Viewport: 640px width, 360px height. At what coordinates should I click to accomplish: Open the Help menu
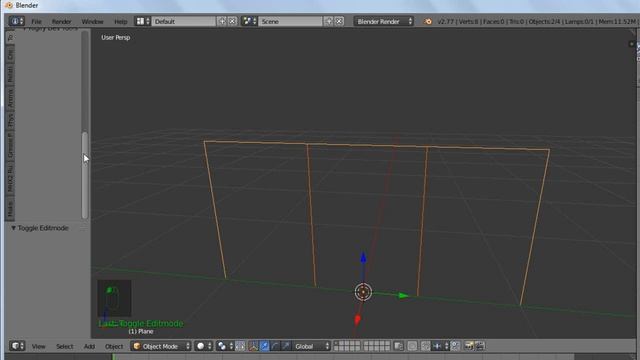[120, 21]
